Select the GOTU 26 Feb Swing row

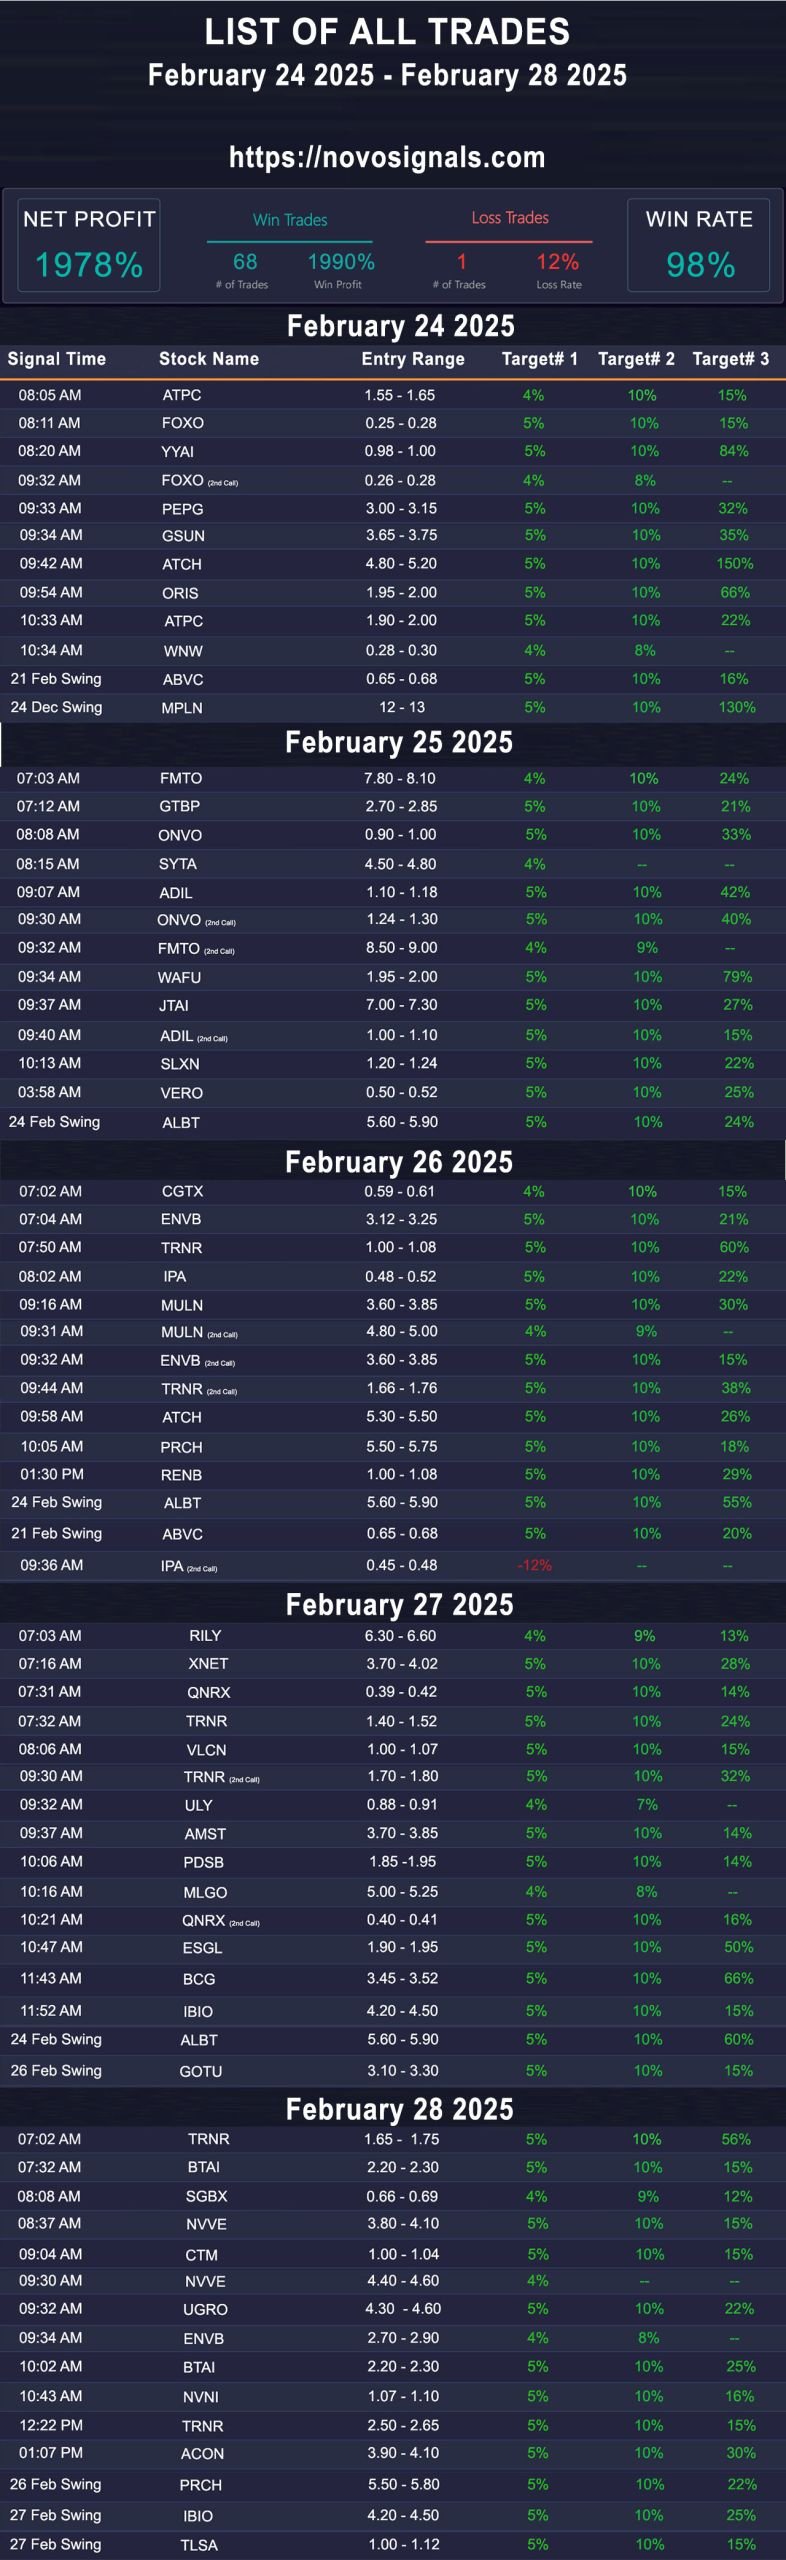(x=393, y=2071)
